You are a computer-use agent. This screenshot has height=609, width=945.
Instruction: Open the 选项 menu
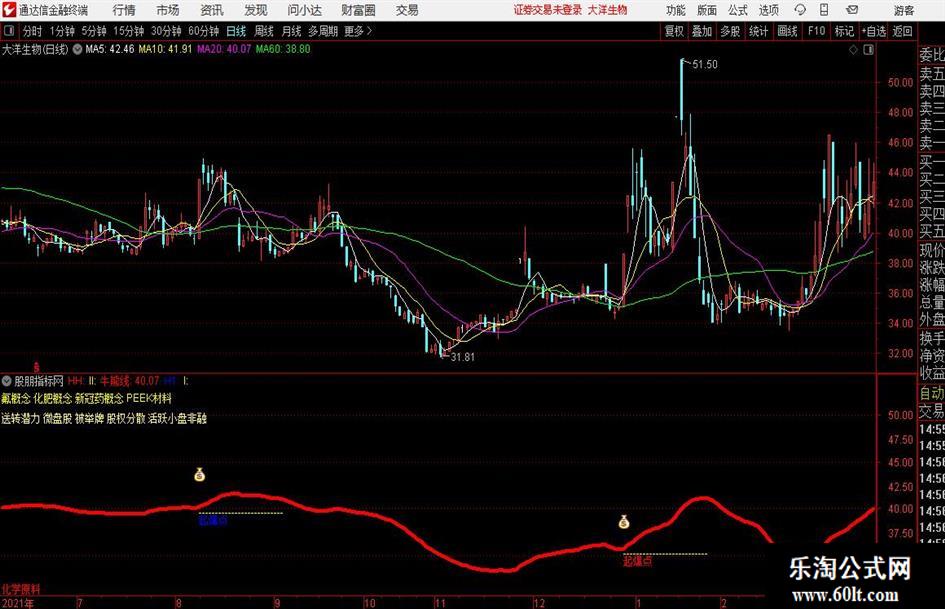768,10
